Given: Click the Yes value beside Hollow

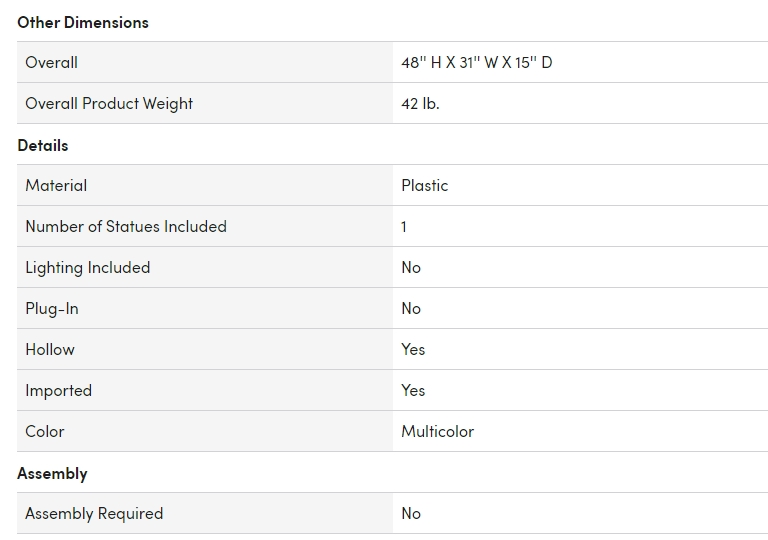Looking at the screenshot, I should point(413,349).
